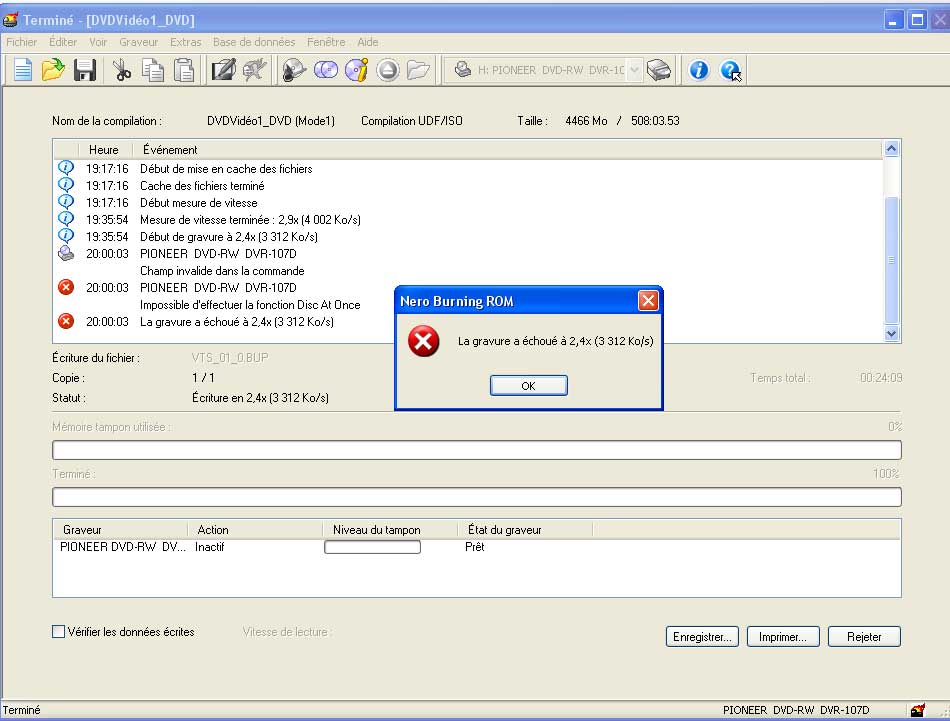Image resolution: width=950 pixels, height=721 pixels.
Task: Click the Copy Disc double-disc icon
Action: tap(326, 70)
